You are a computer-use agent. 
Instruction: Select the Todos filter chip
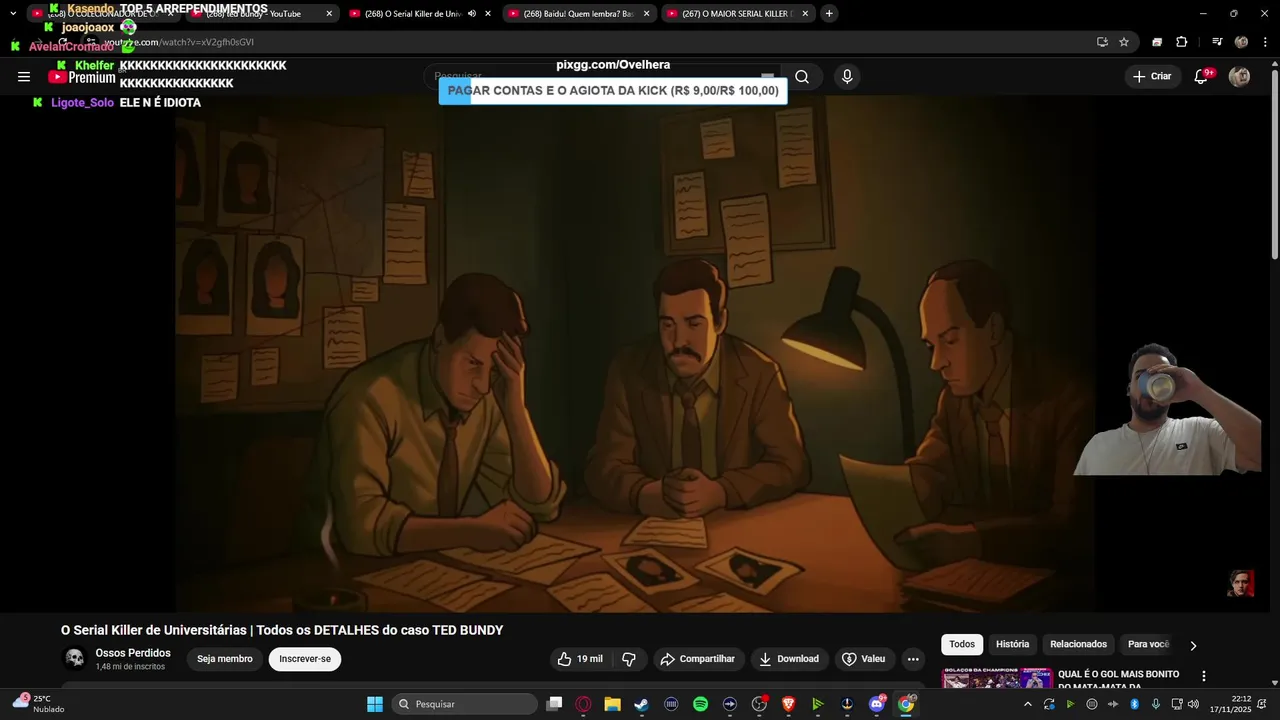click(962, 644)
